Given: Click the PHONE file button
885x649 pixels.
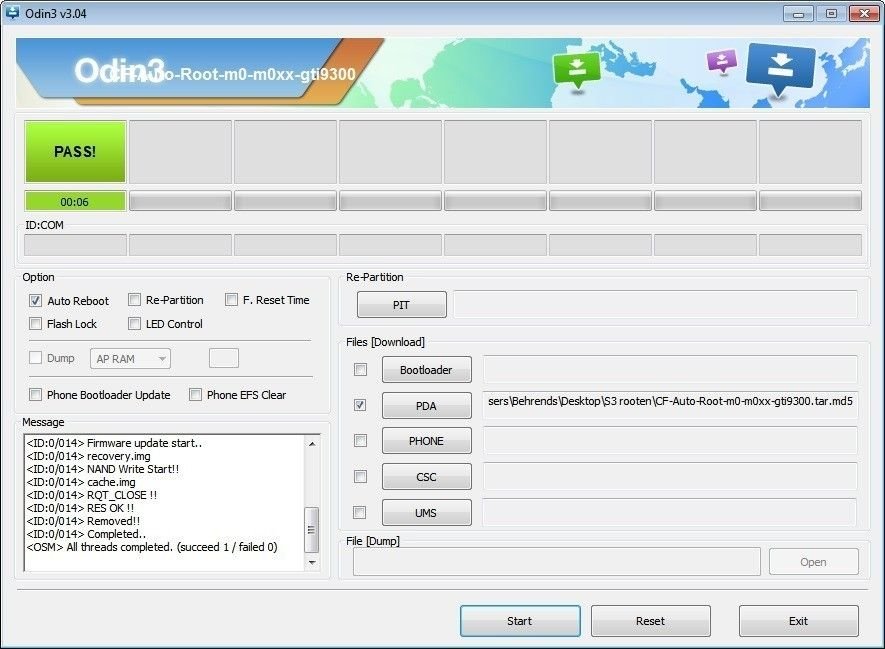Looking at the screenshot, I should point(426,441).
